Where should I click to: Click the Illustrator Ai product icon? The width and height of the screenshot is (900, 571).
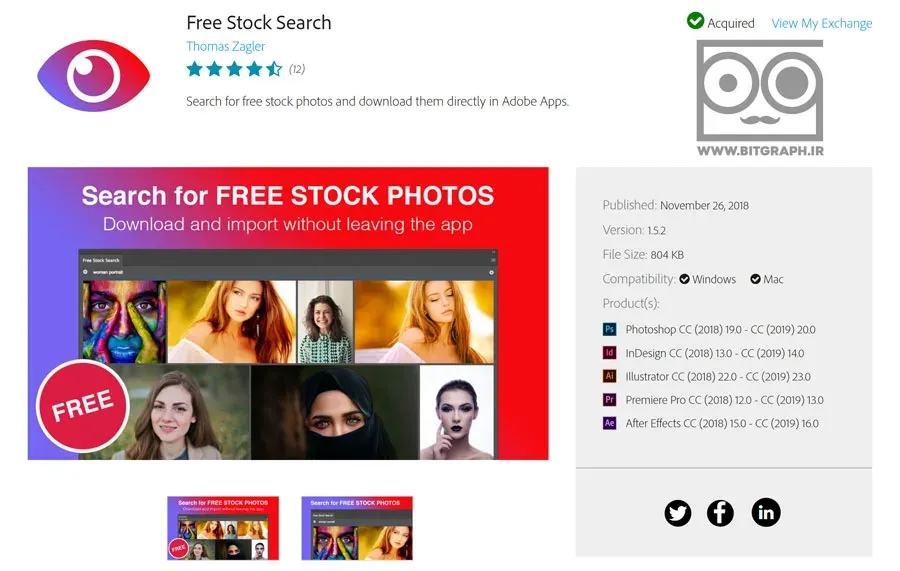(x=610, y=376)
